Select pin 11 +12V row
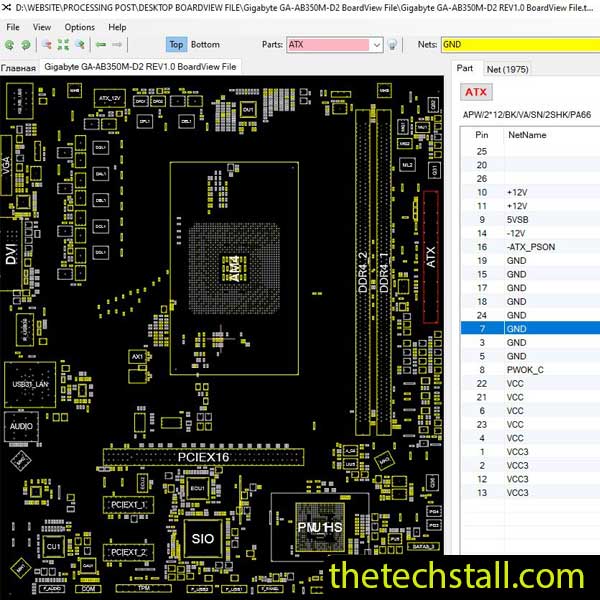The image size is (600, 600). pos(530,206)
